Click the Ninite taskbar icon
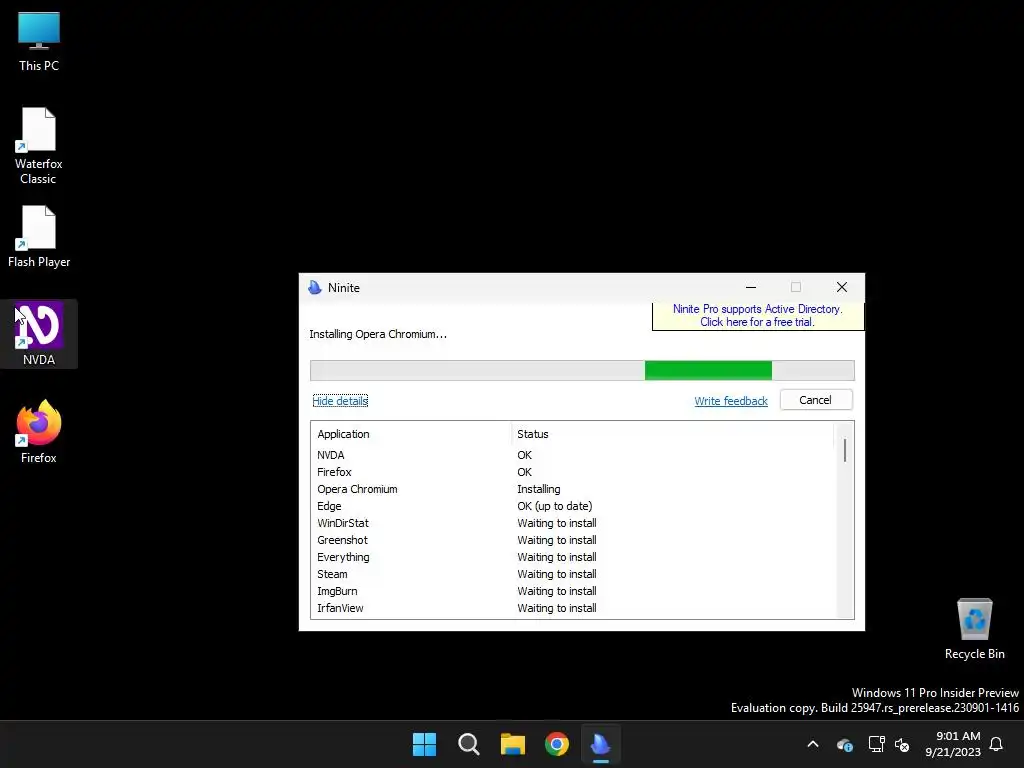 click(600, 744)
